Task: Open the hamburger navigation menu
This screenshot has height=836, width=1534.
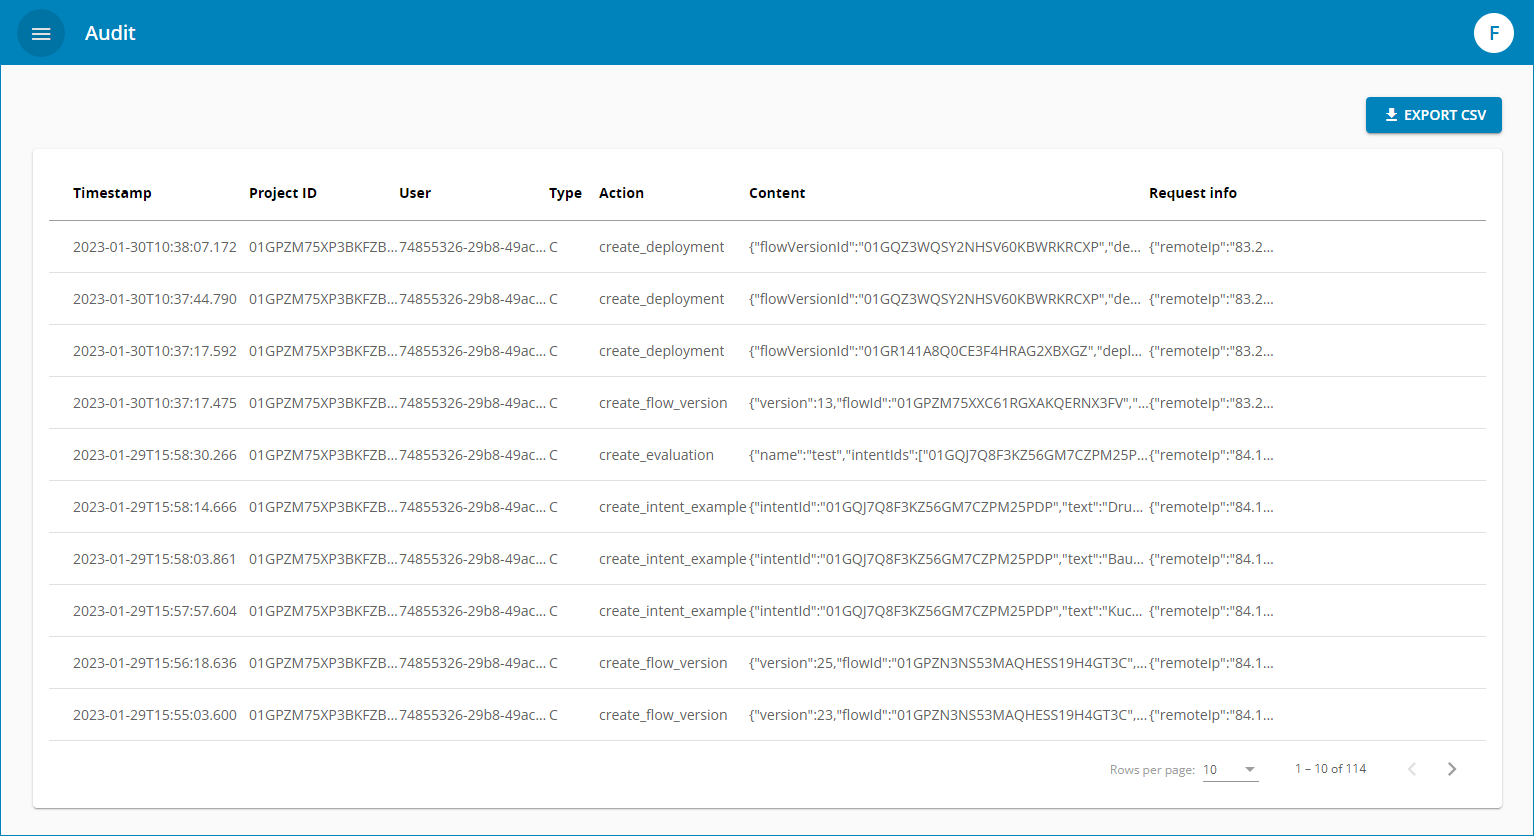Action: click(x=41, y=33)
